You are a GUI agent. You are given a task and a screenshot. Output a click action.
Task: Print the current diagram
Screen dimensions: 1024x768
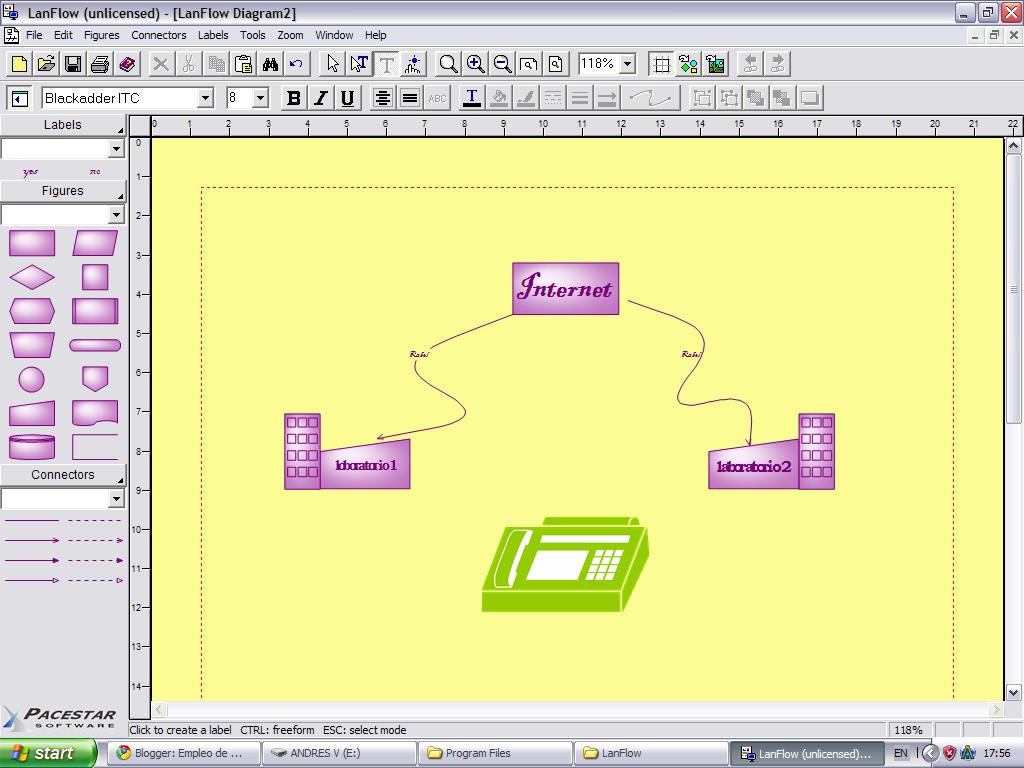[x=97, y=64]
